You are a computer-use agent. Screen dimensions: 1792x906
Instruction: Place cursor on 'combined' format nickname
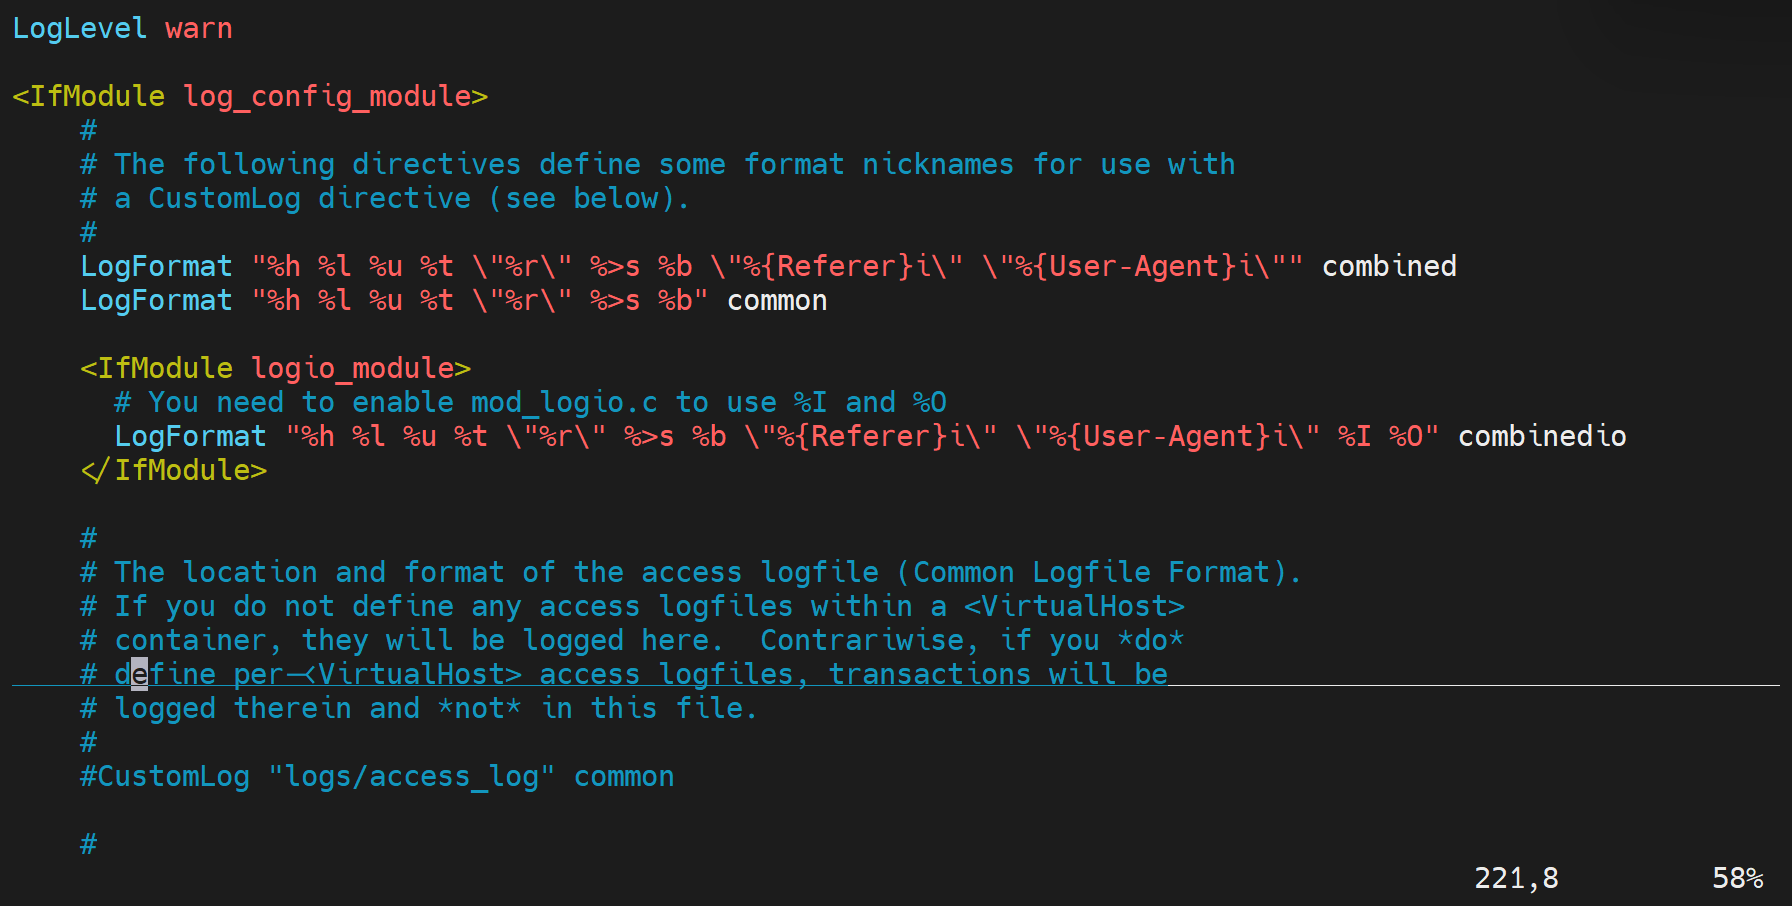click(1389, 267)
